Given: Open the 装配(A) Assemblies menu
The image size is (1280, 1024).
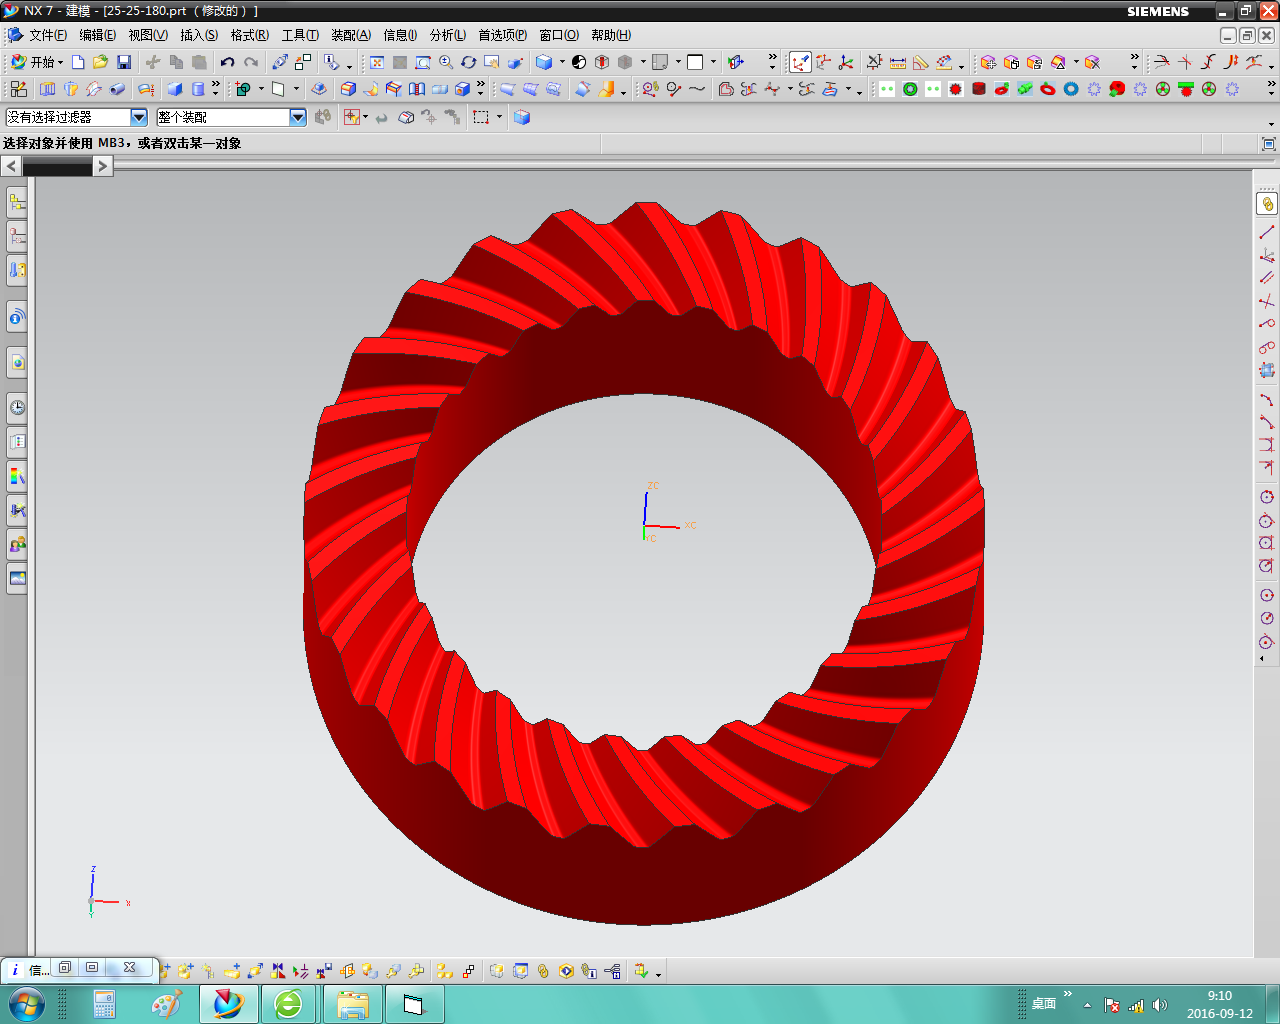Looking at the screenshot, I should 351,35.
